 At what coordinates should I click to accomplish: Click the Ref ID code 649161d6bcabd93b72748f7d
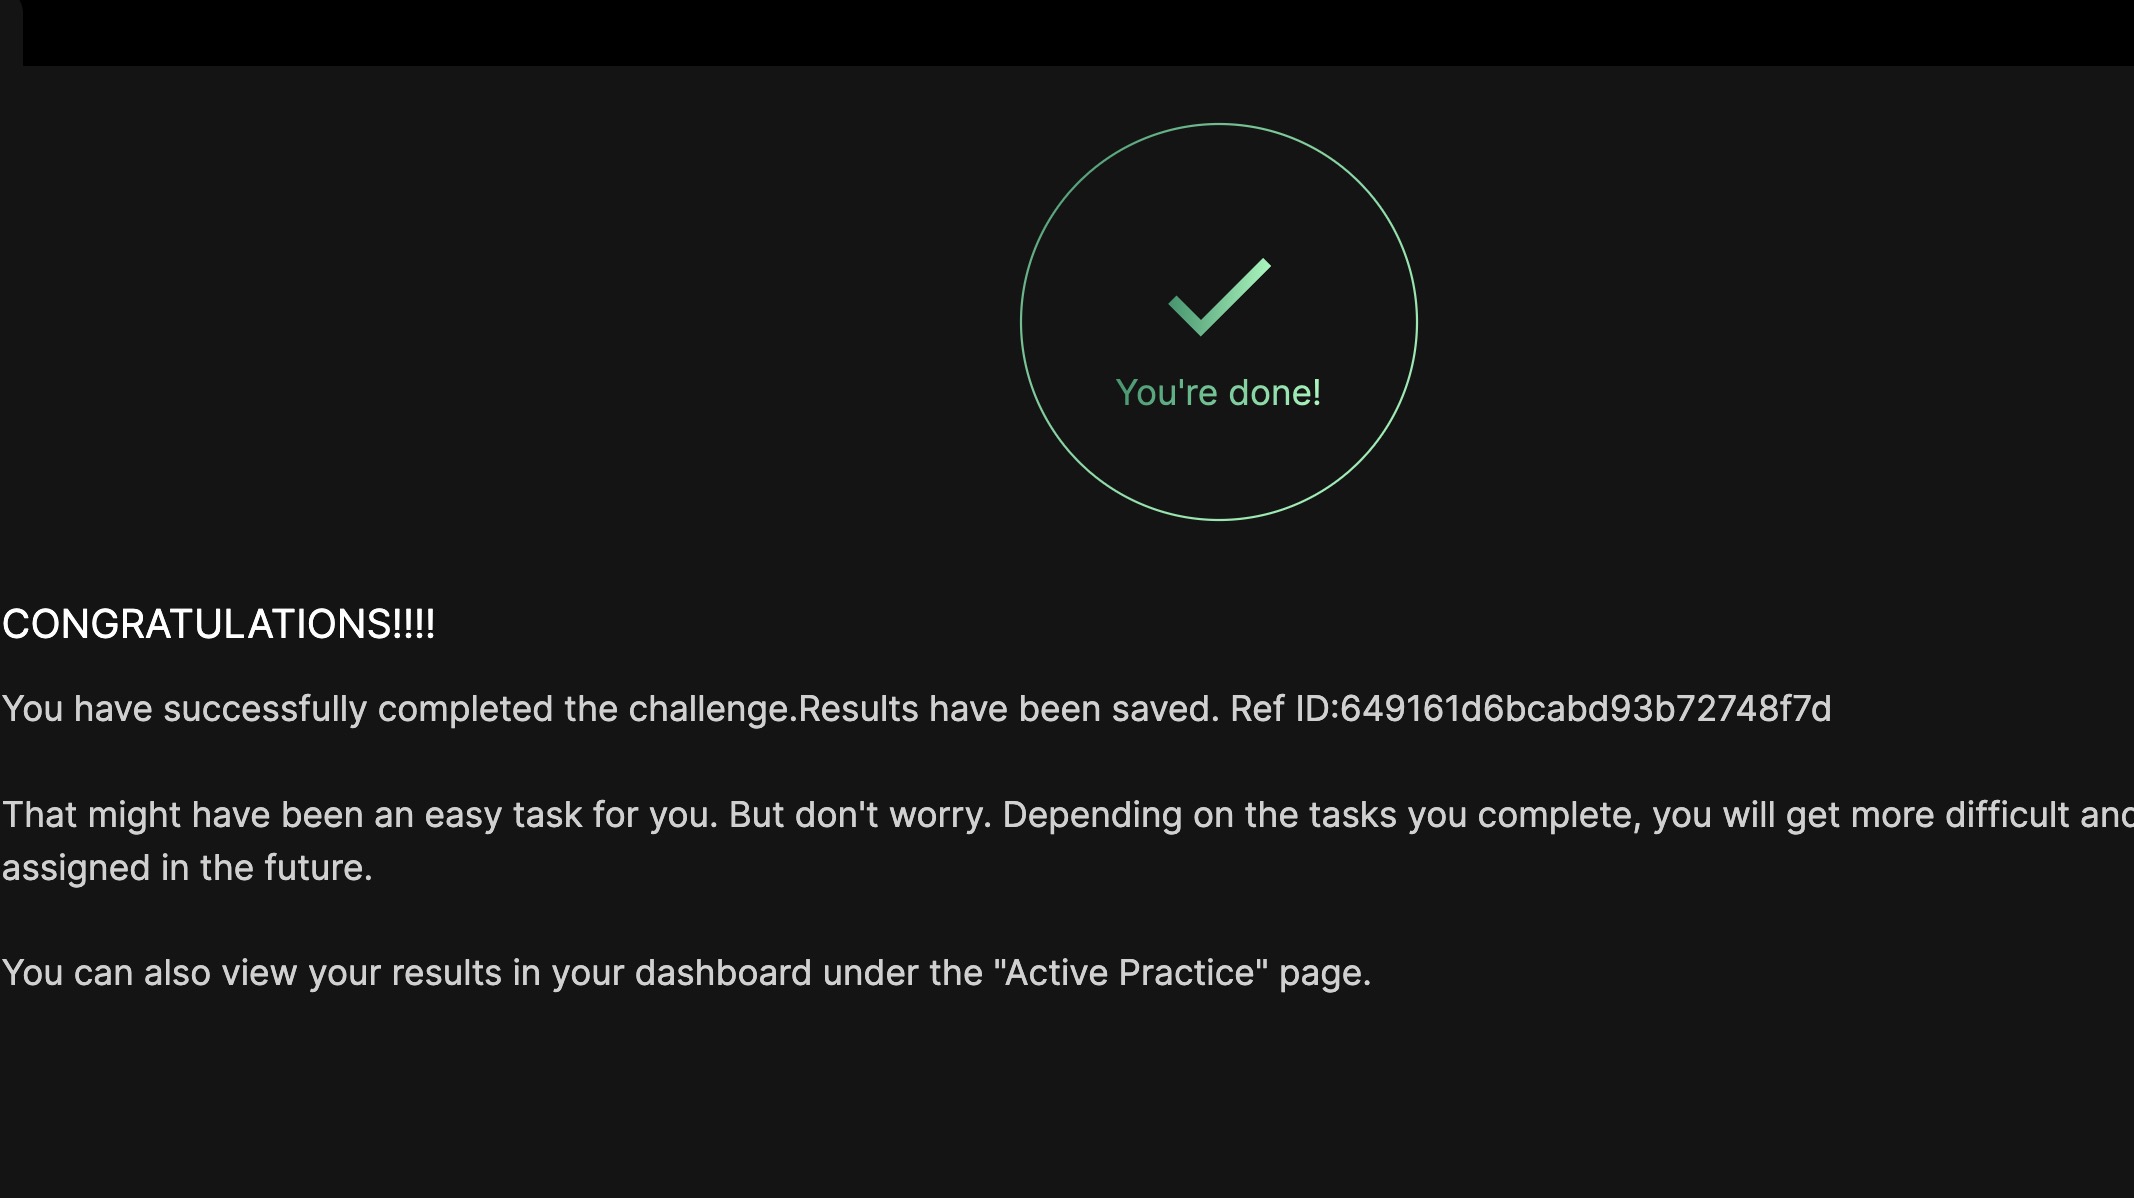coord(1586,709)
